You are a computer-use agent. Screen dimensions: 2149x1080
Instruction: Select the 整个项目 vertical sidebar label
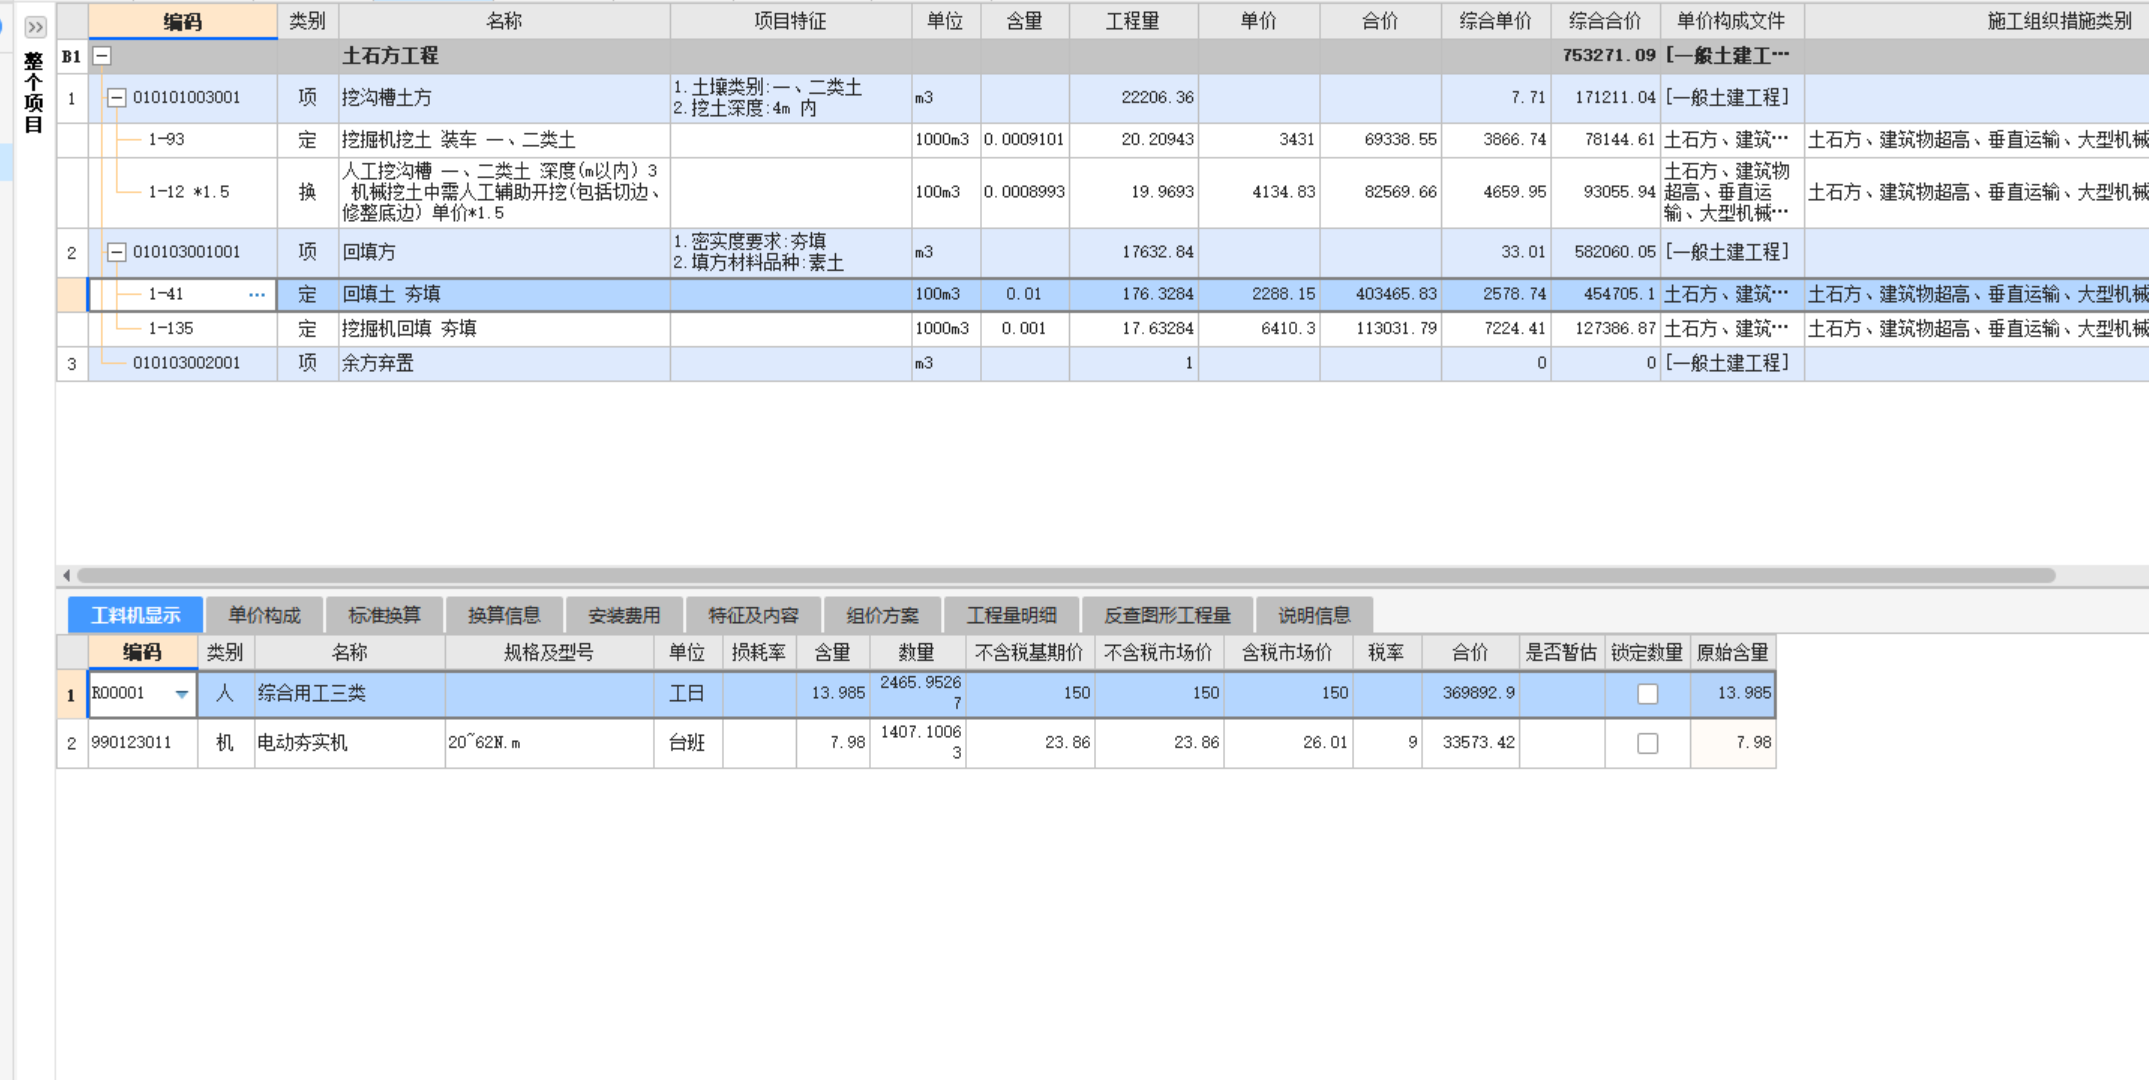(33, 93)
